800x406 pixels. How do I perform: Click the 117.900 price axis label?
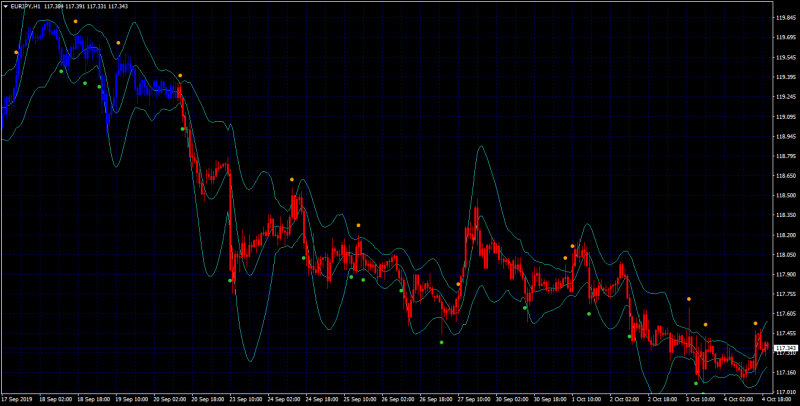(785, 274)
